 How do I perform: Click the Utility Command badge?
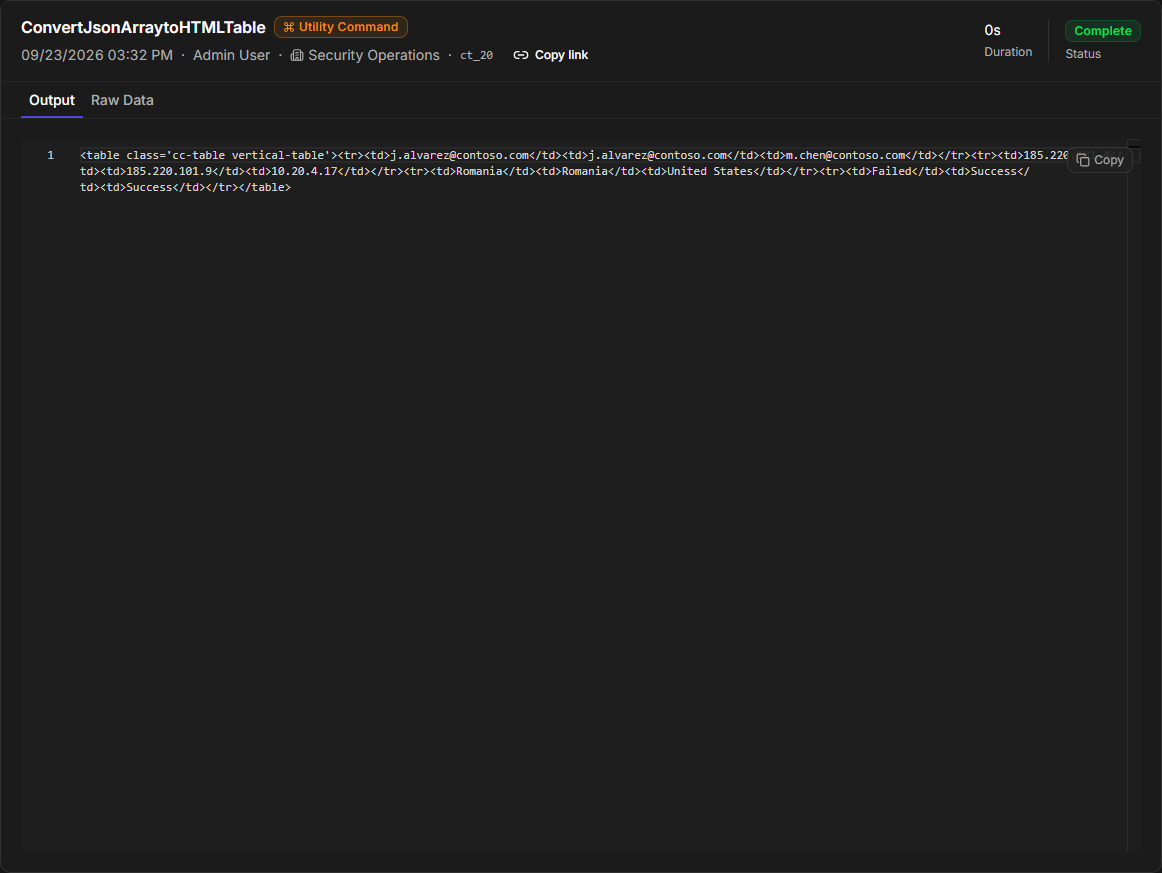pos(341,27)
